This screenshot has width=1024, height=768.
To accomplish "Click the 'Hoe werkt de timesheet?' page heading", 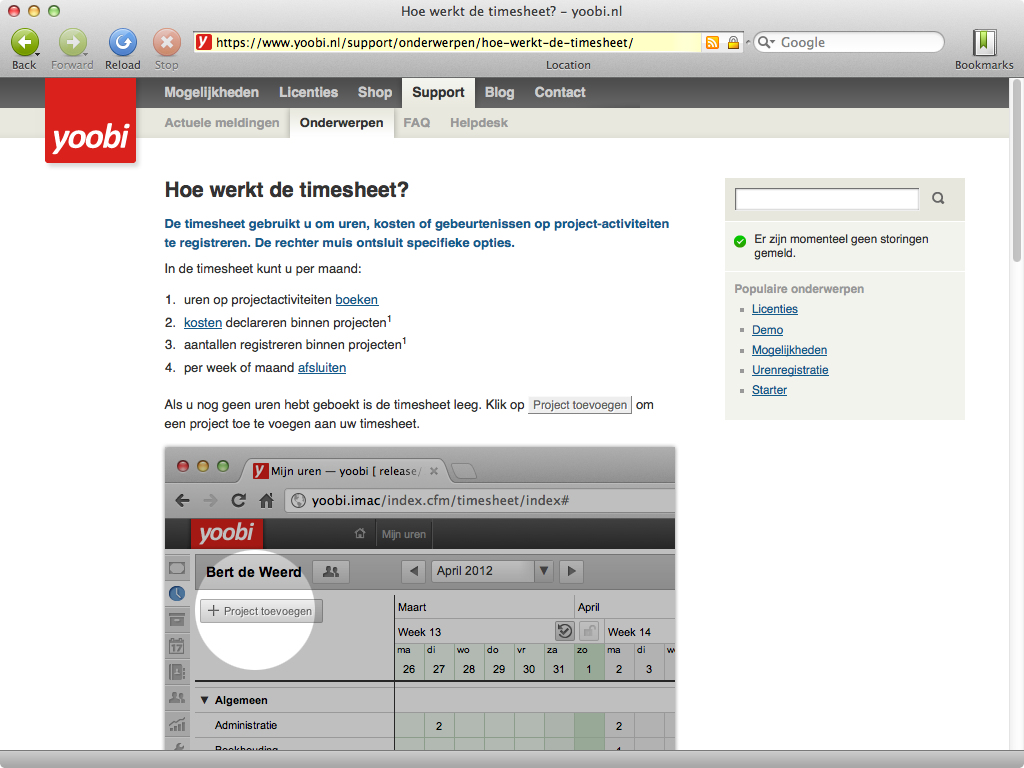I will [287, 190].
